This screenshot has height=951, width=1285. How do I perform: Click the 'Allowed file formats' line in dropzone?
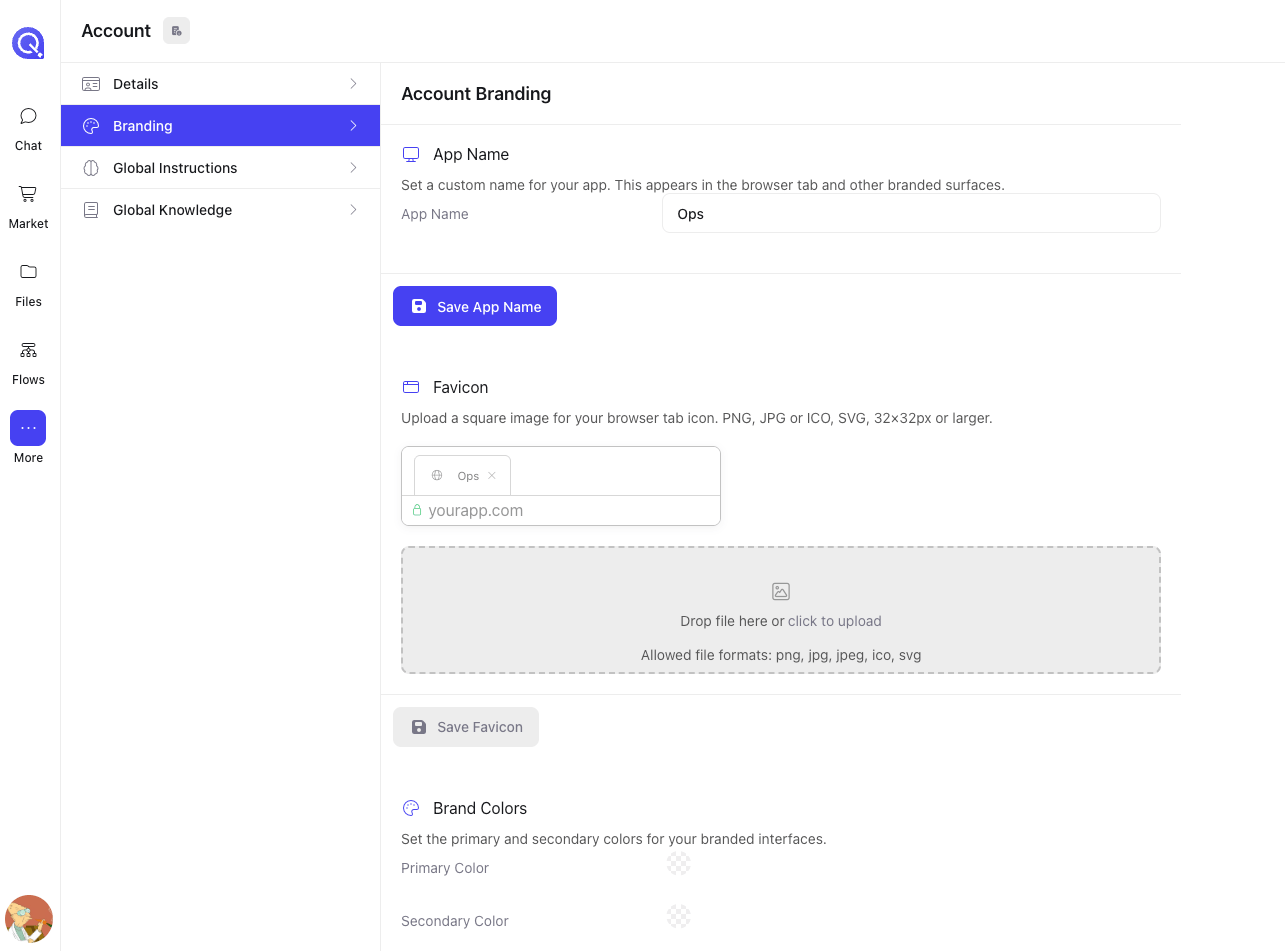781,656
